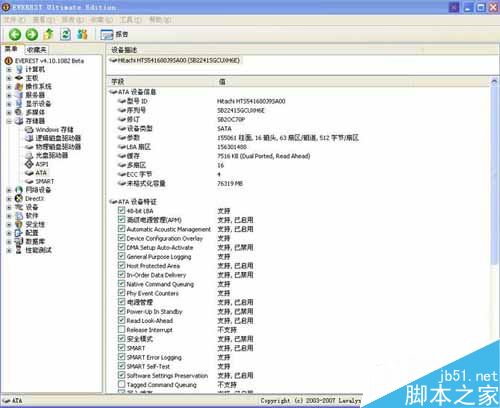Toggle DMA Setup Auto-Activate checkbox
500x408 pixels.
[x=122, y=247]
